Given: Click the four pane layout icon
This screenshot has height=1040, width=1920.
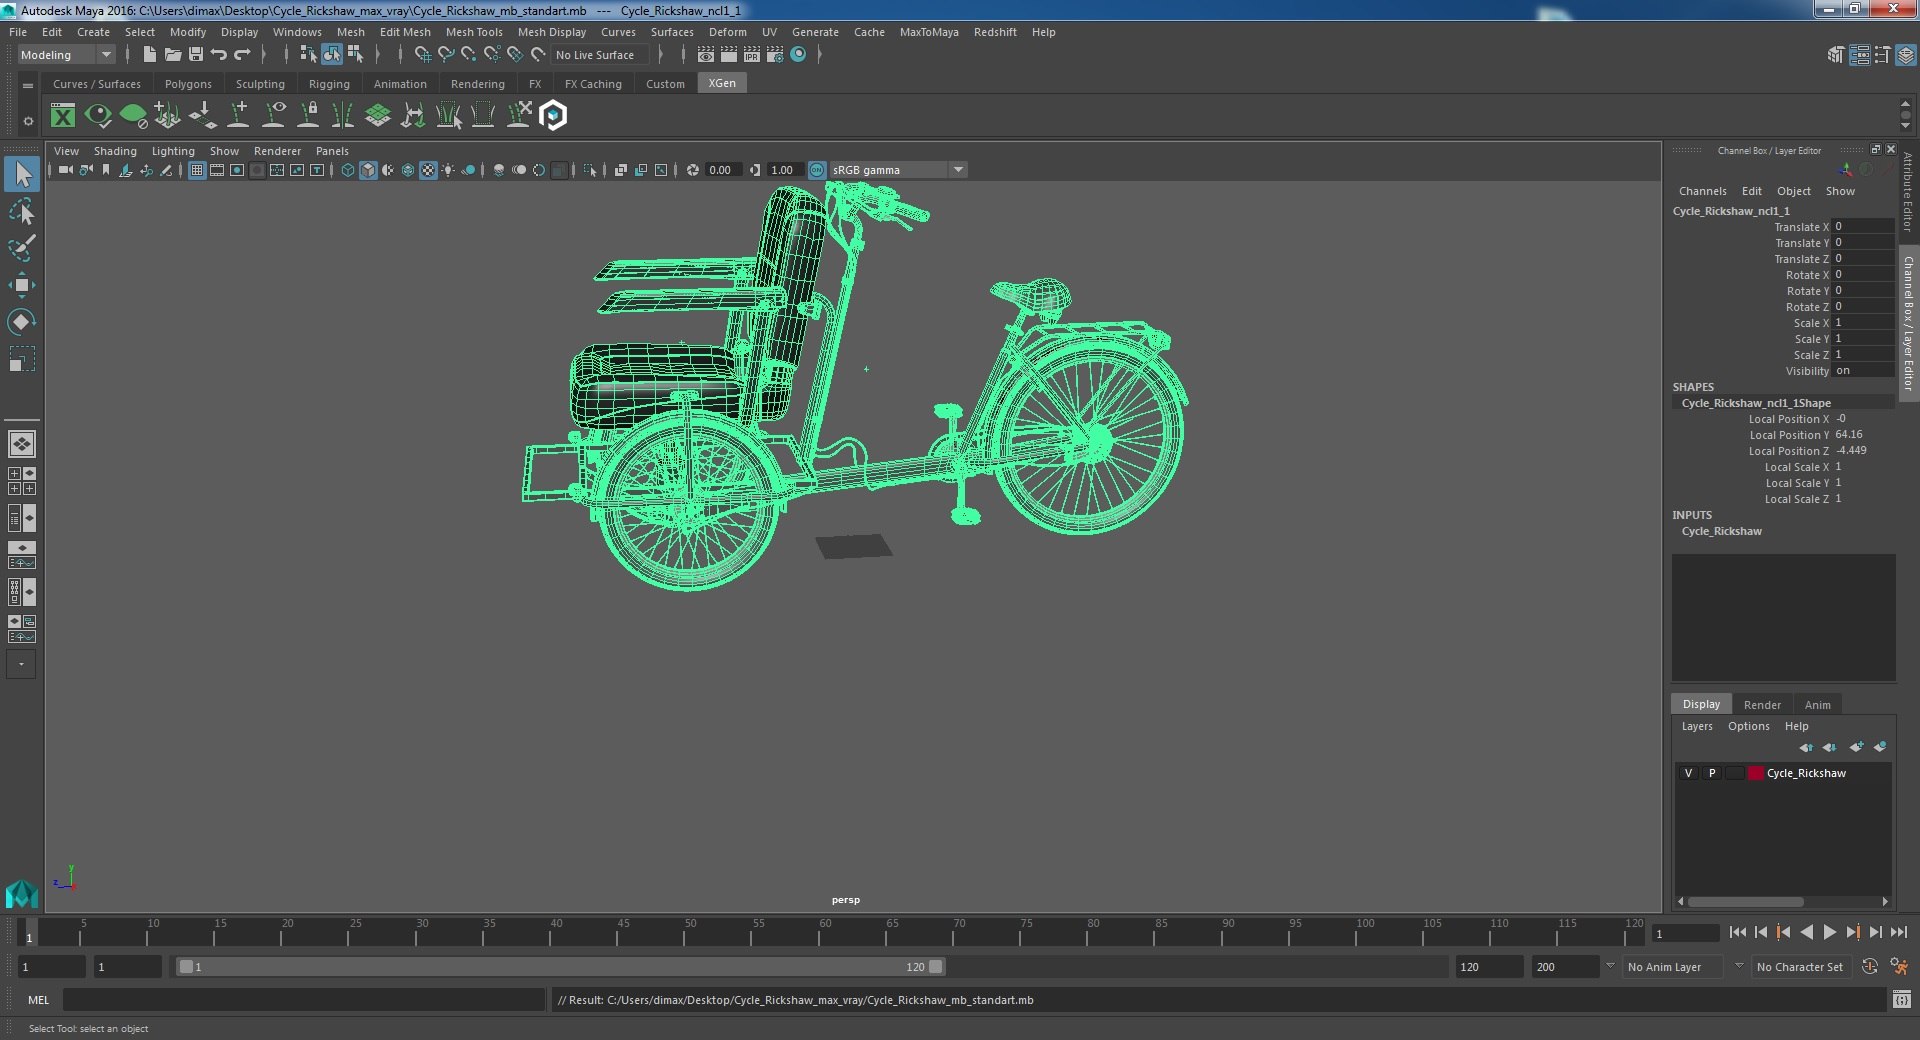Looking at the screenshot, I should tap(22, 481).
